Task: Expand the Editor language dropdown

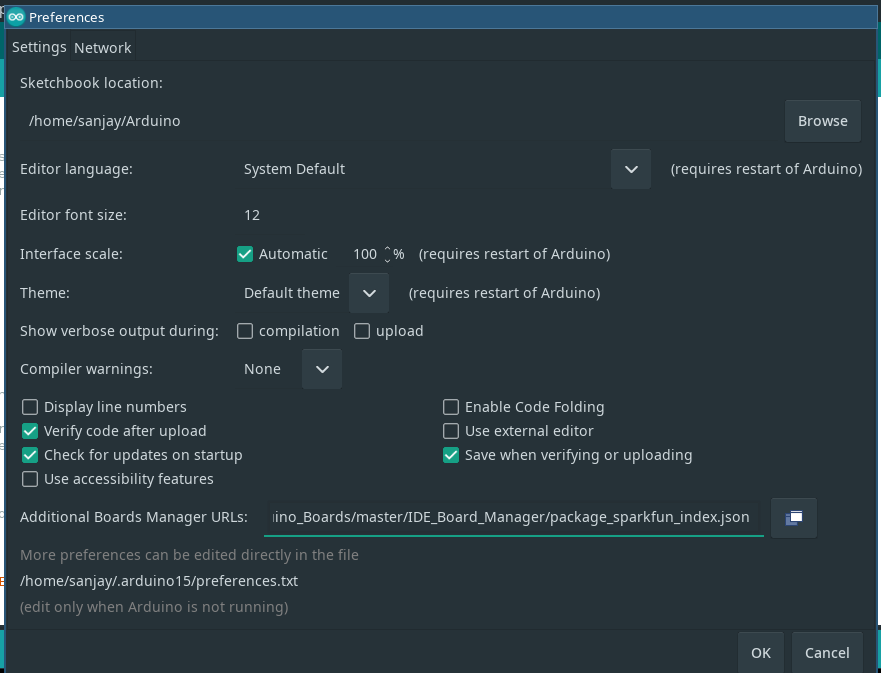Action: click(x=631, y=169)
